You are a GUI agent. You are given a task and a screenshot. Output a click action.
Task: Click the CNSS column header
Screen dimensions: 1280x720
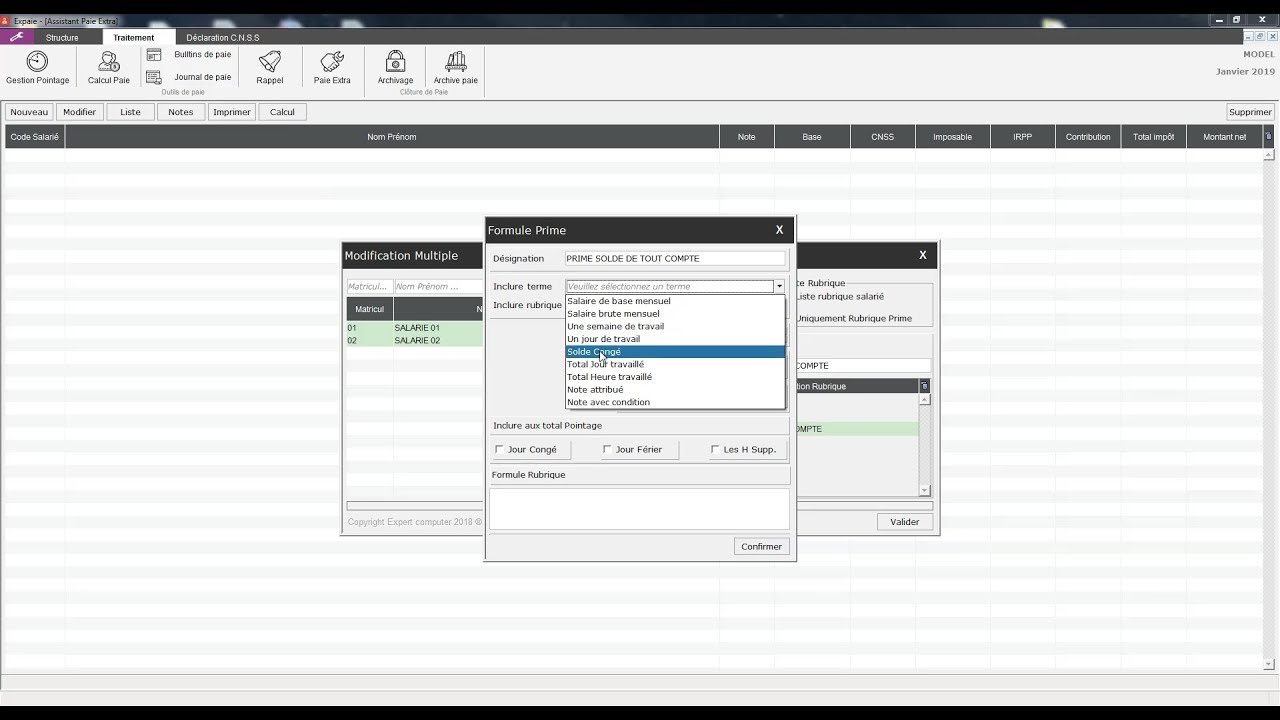click(x=883, y=137)
